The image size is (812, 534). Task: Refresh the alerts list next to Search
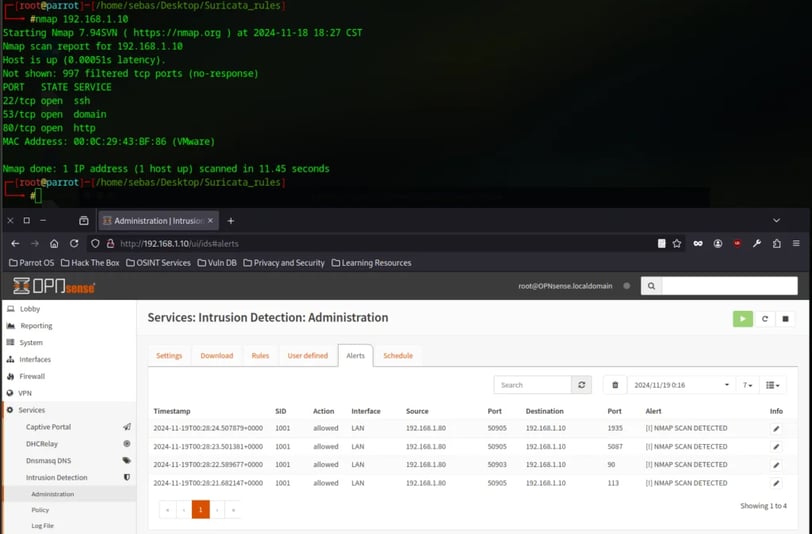(582, 385)
